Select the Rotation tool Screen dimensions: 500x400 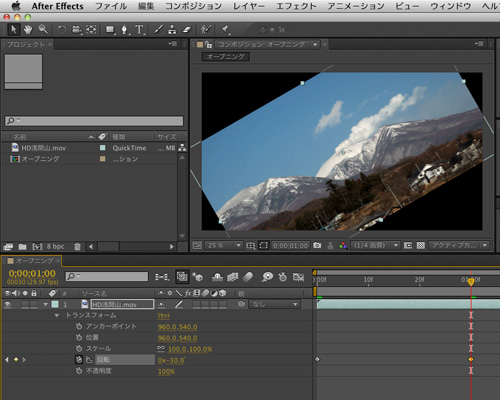click(62, 30)
